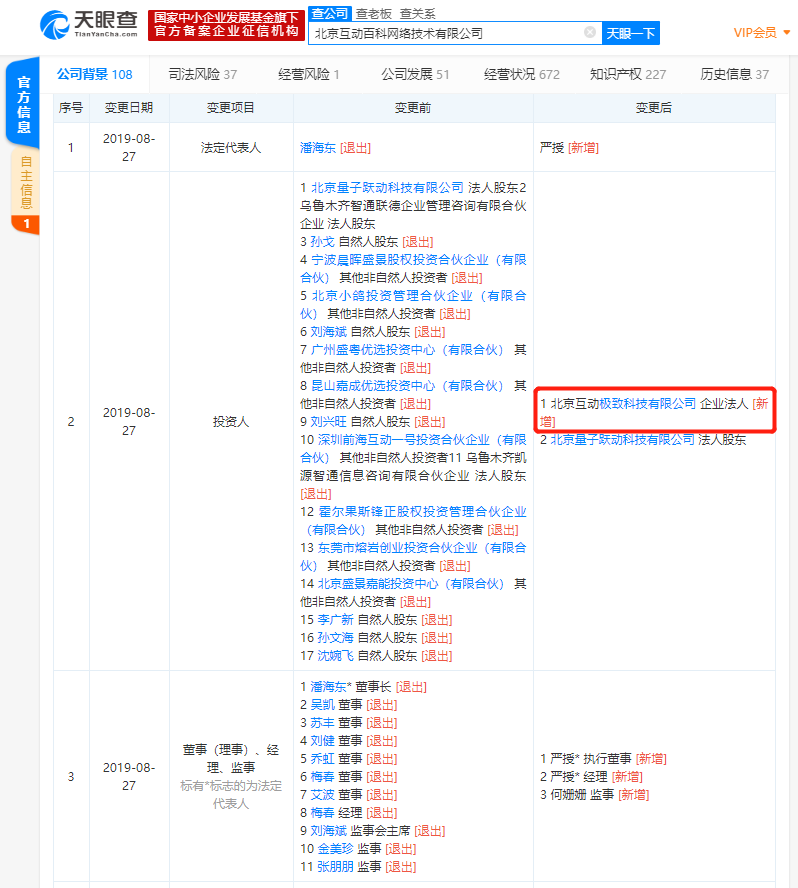
Task: Open 艾波 director link
Action: (322, 795)
